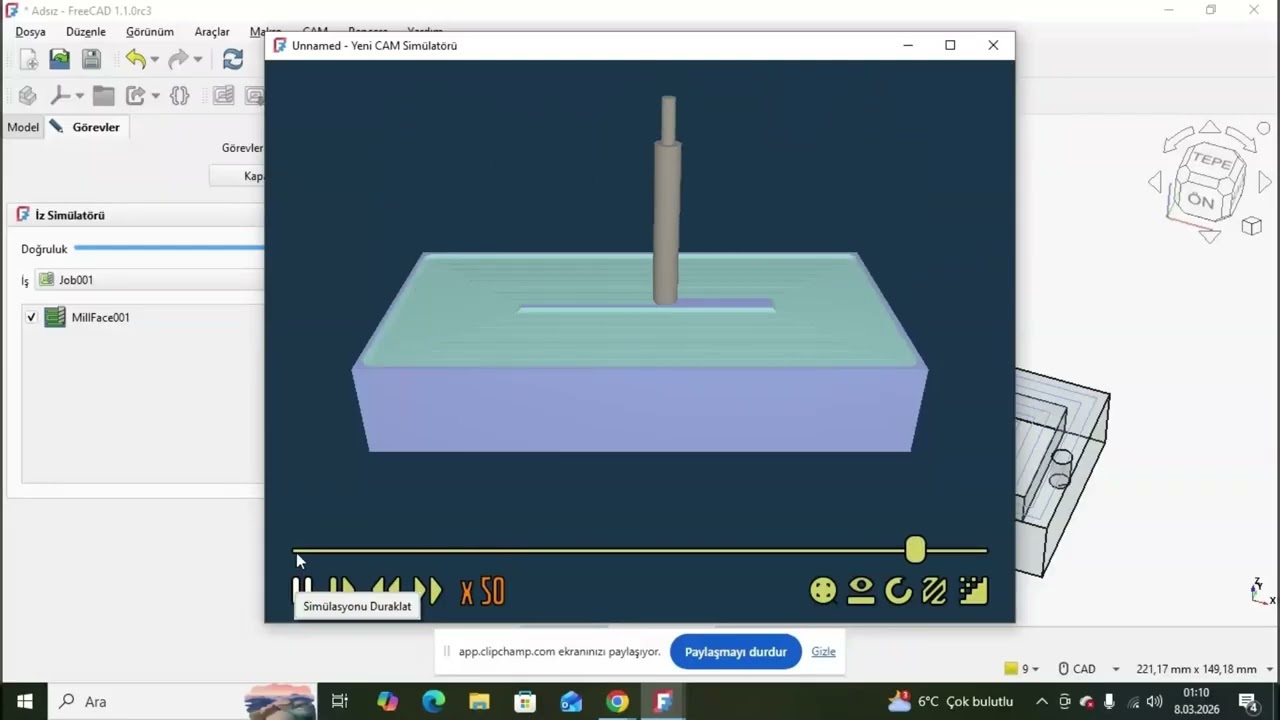Open the Windows Start menu
The image size is (1280, 720).
[x=24, y=701]
